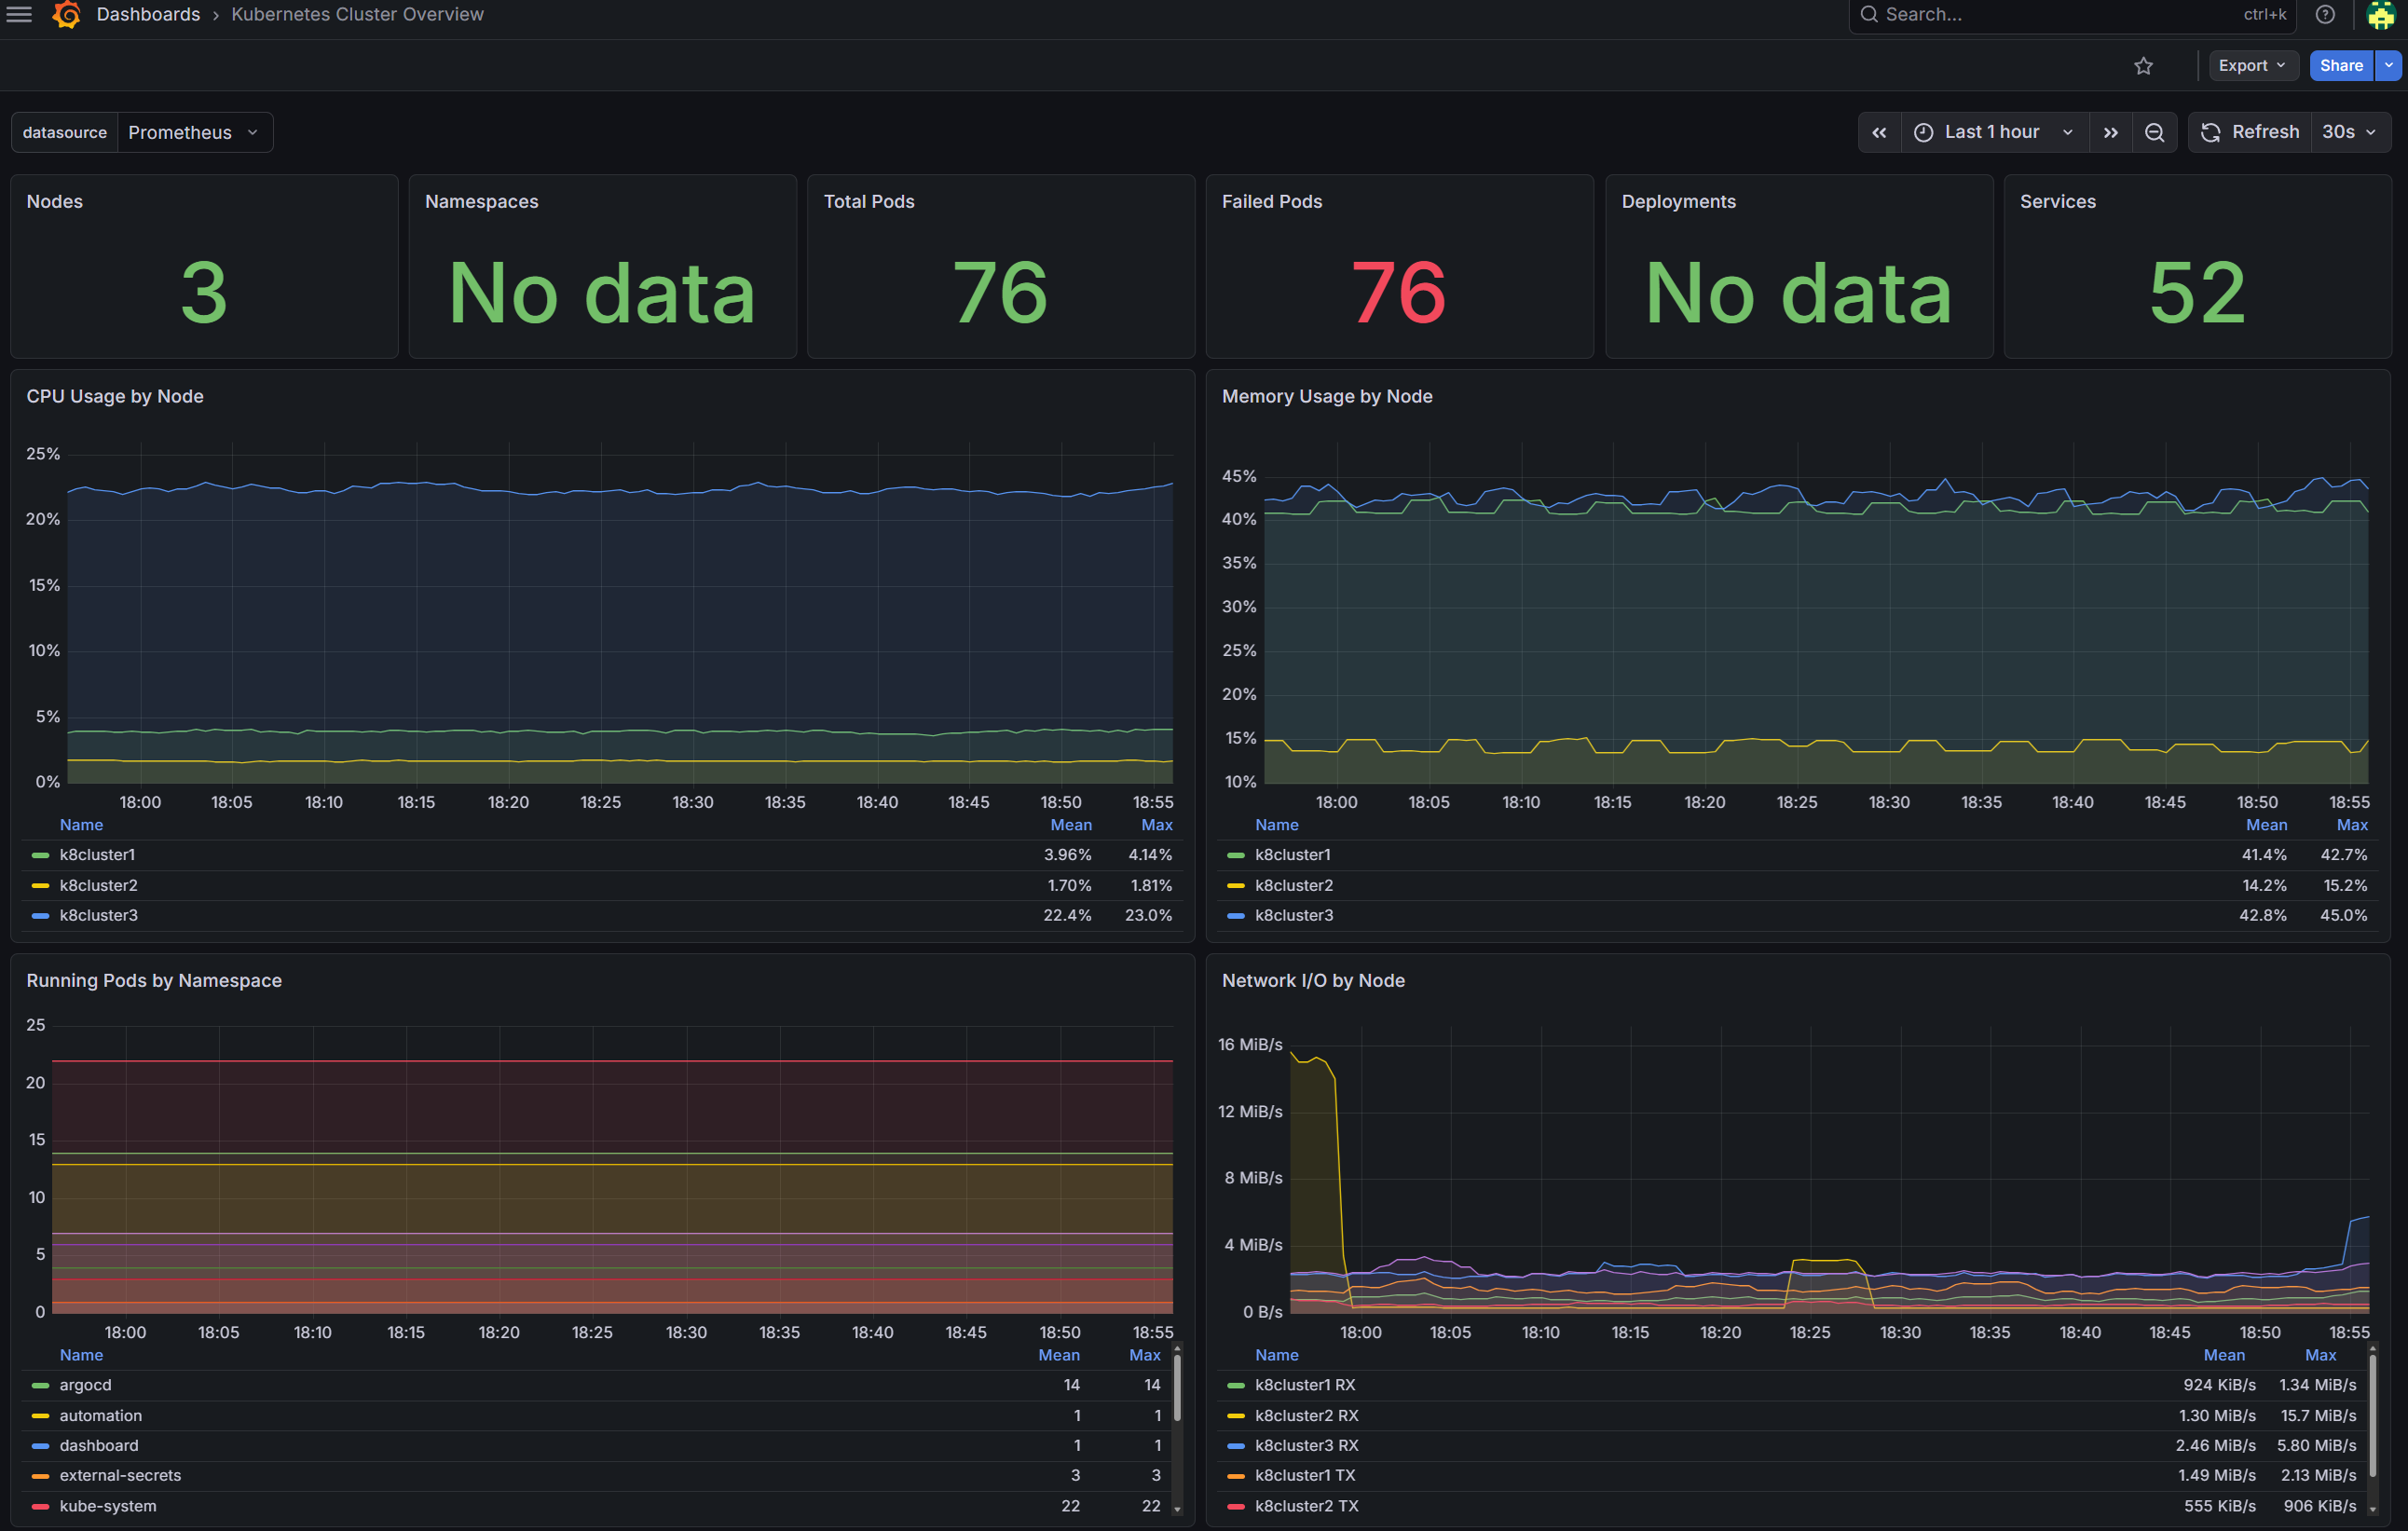Viewport: 2408px width, 1531px height.
Task: Toggle k8cluster2 series in Memory legend
Action: coord(1294,885)
